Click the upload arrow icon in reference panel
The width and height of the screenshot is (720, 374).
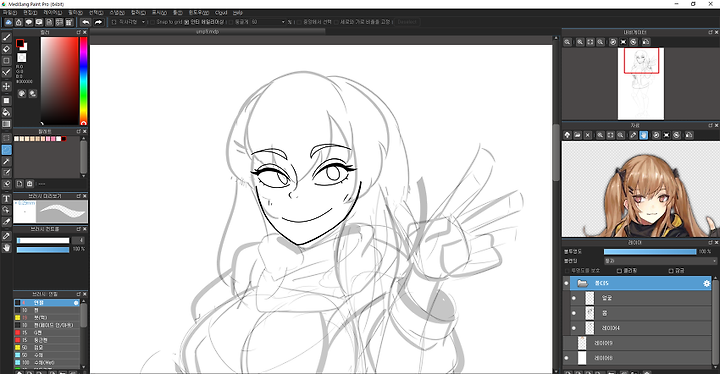[568, 135]
